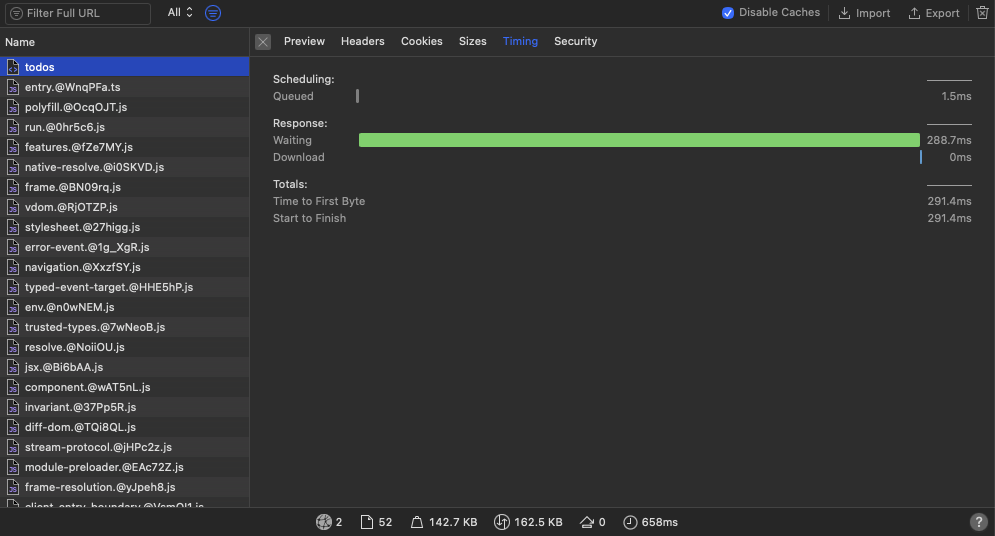Screen dimensions: 995x536
Task: Click the redirects count icon
Action: (x=586, y=522)
